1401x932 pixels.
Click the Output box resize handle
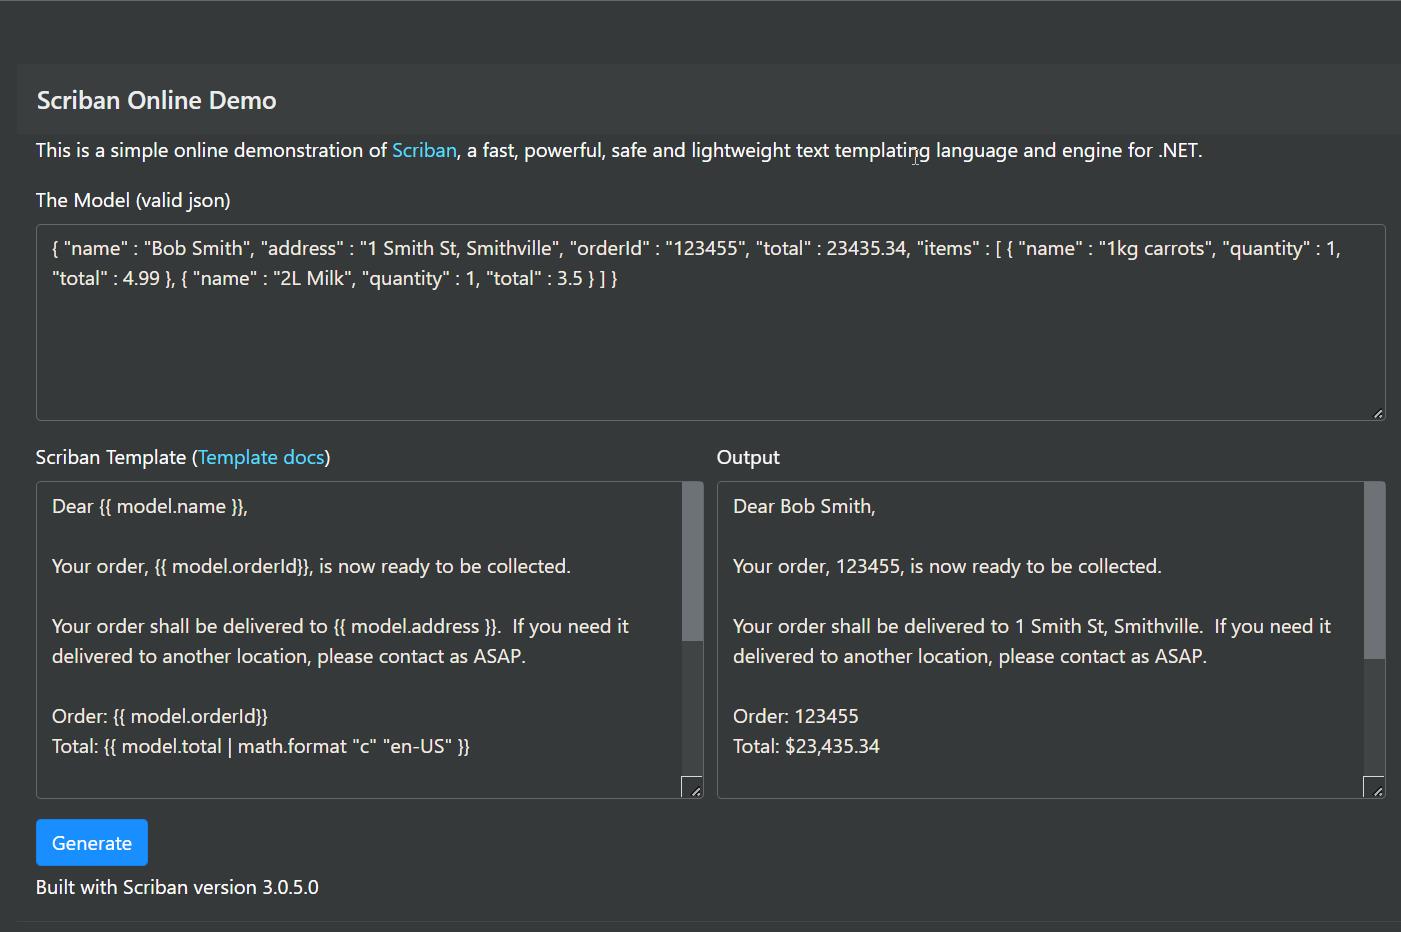pos(1374,788)
